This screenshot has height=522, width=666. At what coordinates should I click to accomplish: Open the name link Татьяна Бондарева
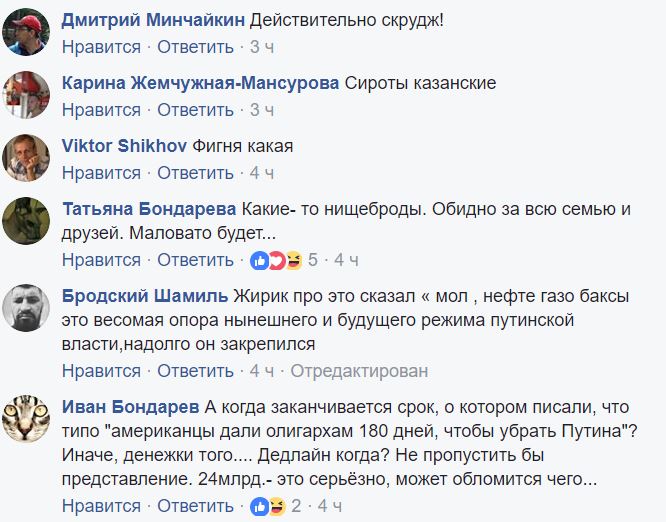[149, 209]
